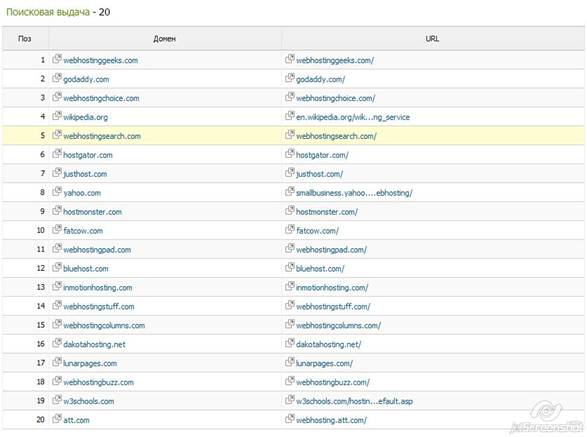Open external-link icon next to godaddy.com/ URL
The height and width of the screenshot is (437, 587).
point(289,78)
